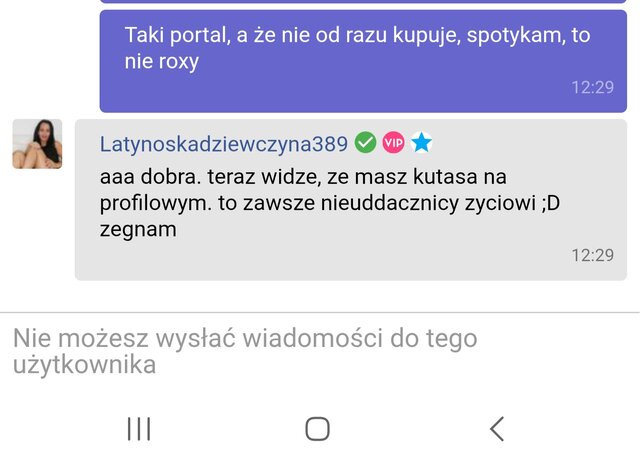Tap the 'aaa dobra' line of received message
The height and width of the screenshot is (466, 640).
(x=303, y=177)
